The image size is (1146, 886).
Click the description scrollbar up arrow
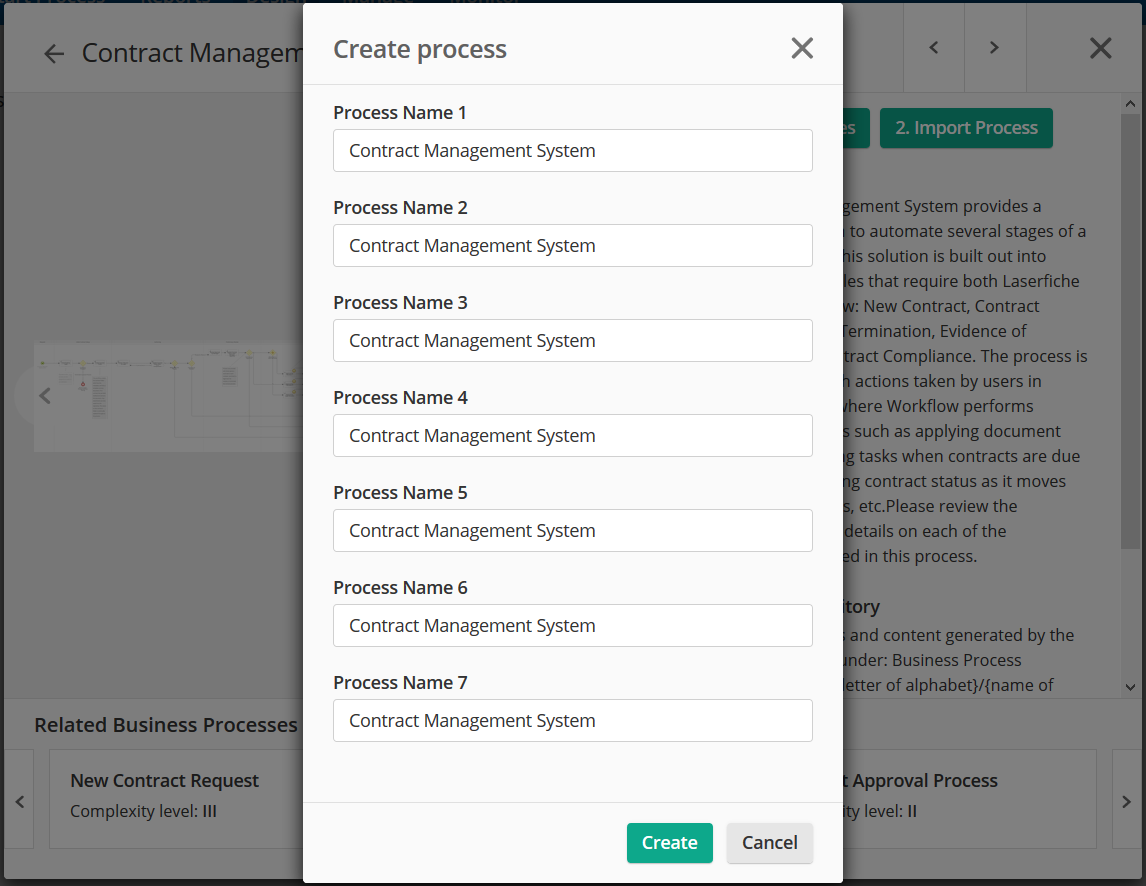[1131, 104]
